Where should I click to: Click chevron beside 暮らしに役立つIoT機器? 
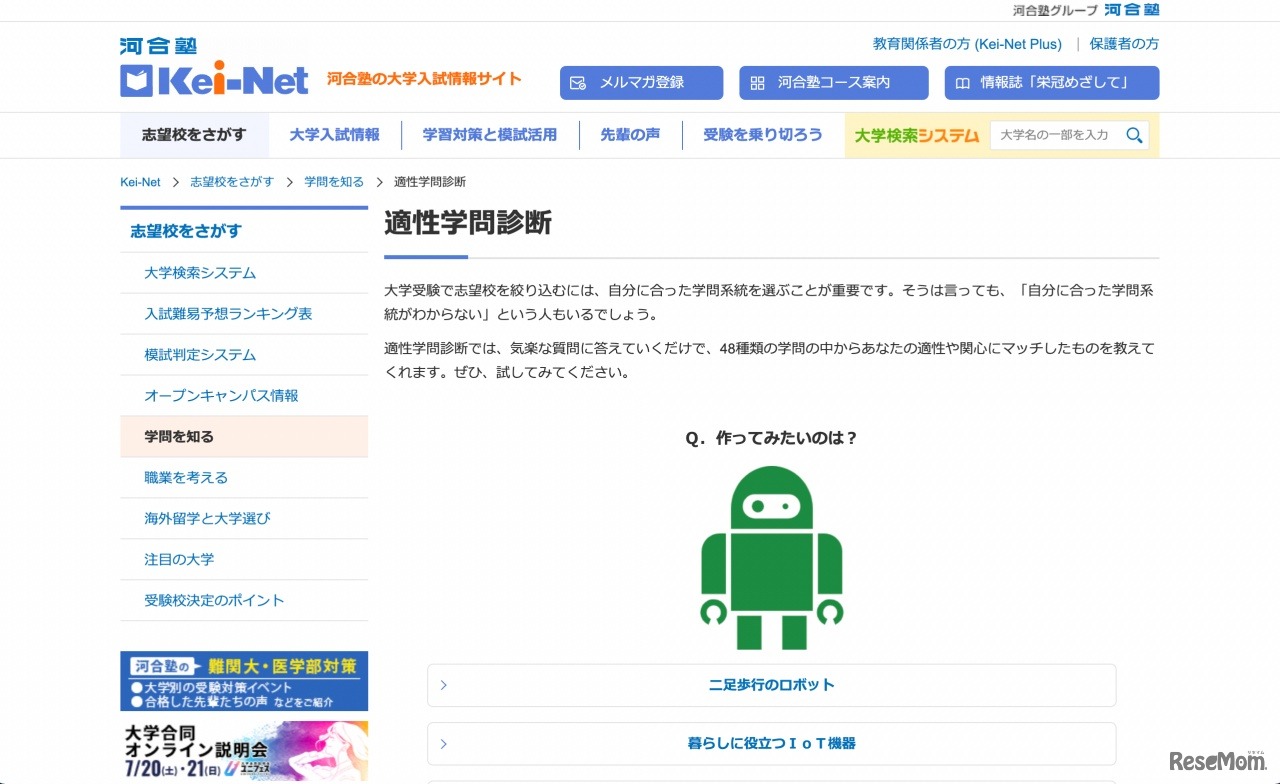tap(444, 744)
